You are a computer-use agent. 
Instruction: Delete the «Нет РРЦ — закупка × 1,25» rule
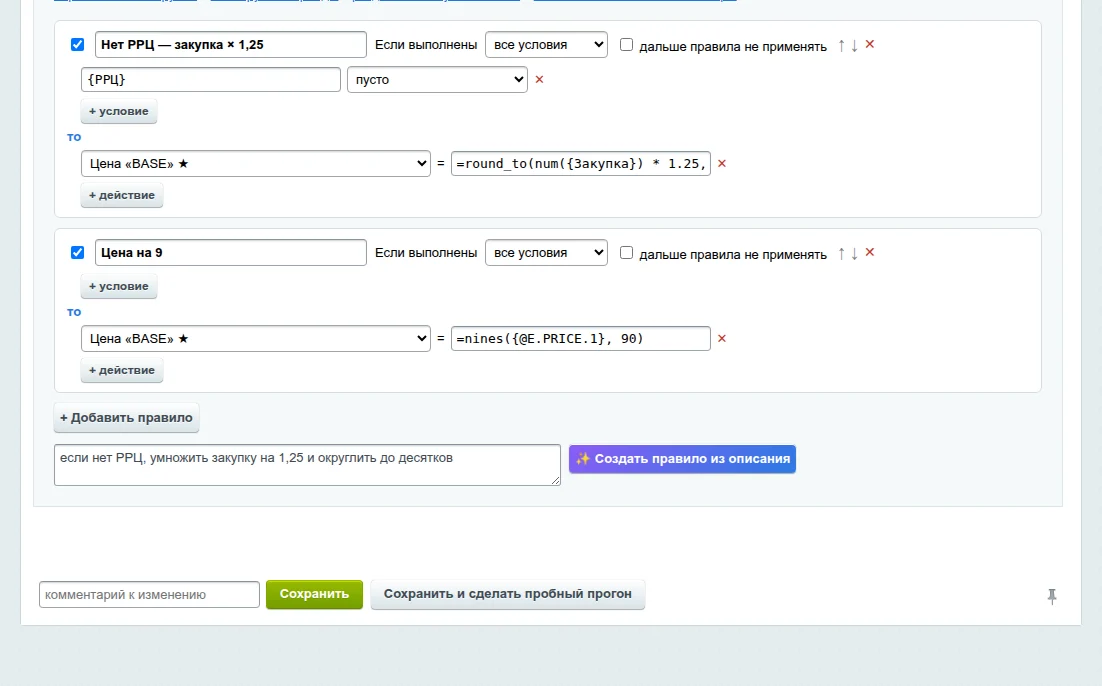coord(870,44)
